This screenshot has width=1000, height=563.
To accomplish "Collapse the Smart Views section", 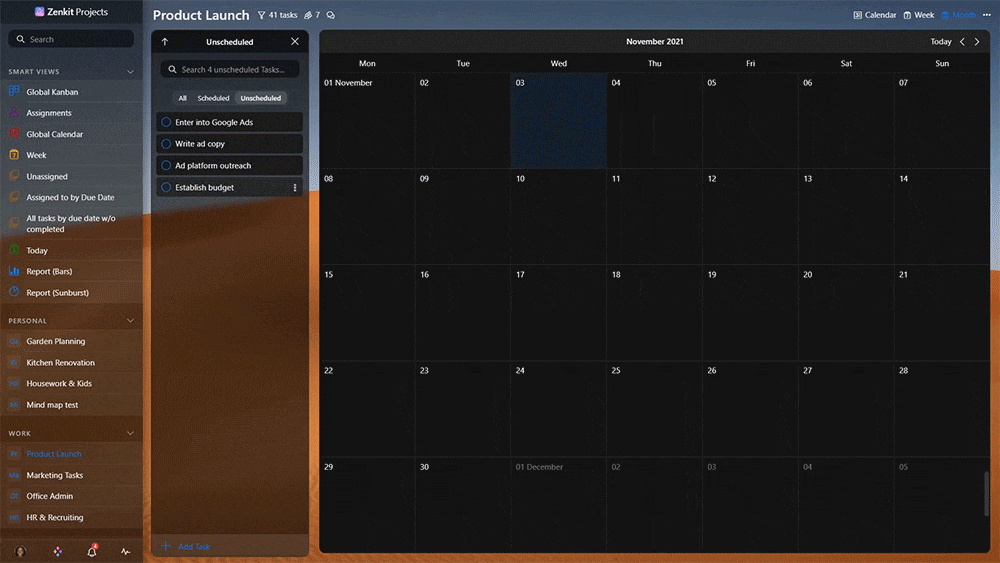I will [130, 71].
